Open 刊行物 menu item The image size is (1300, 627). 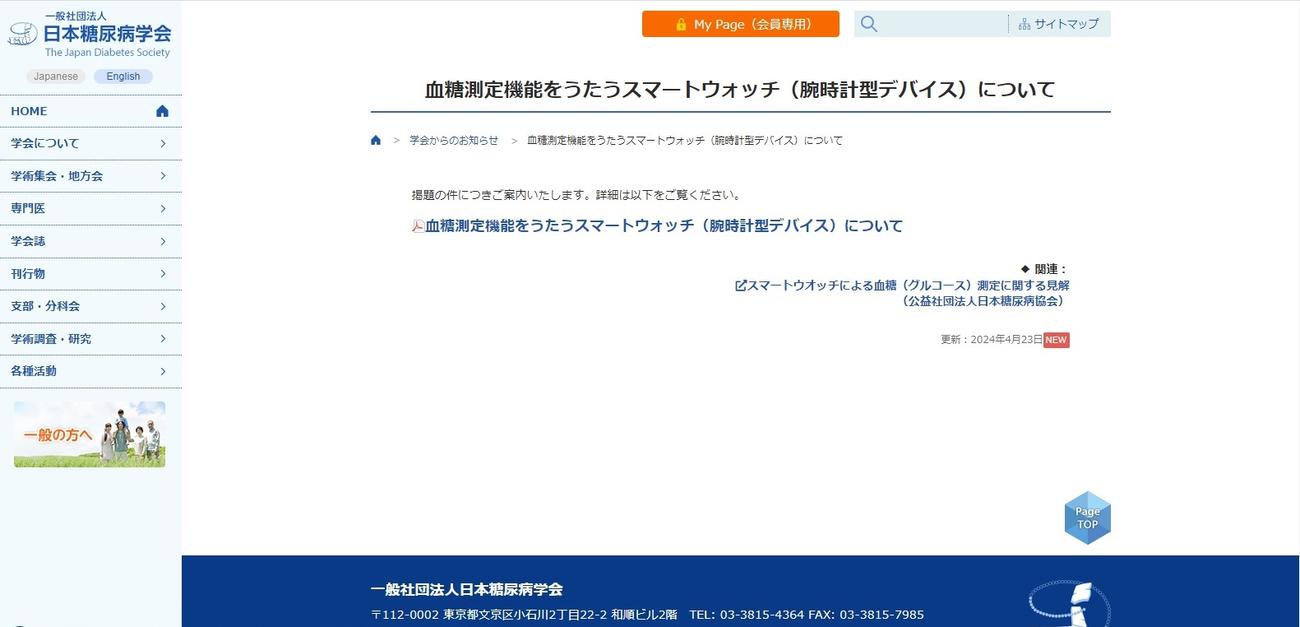91,274
